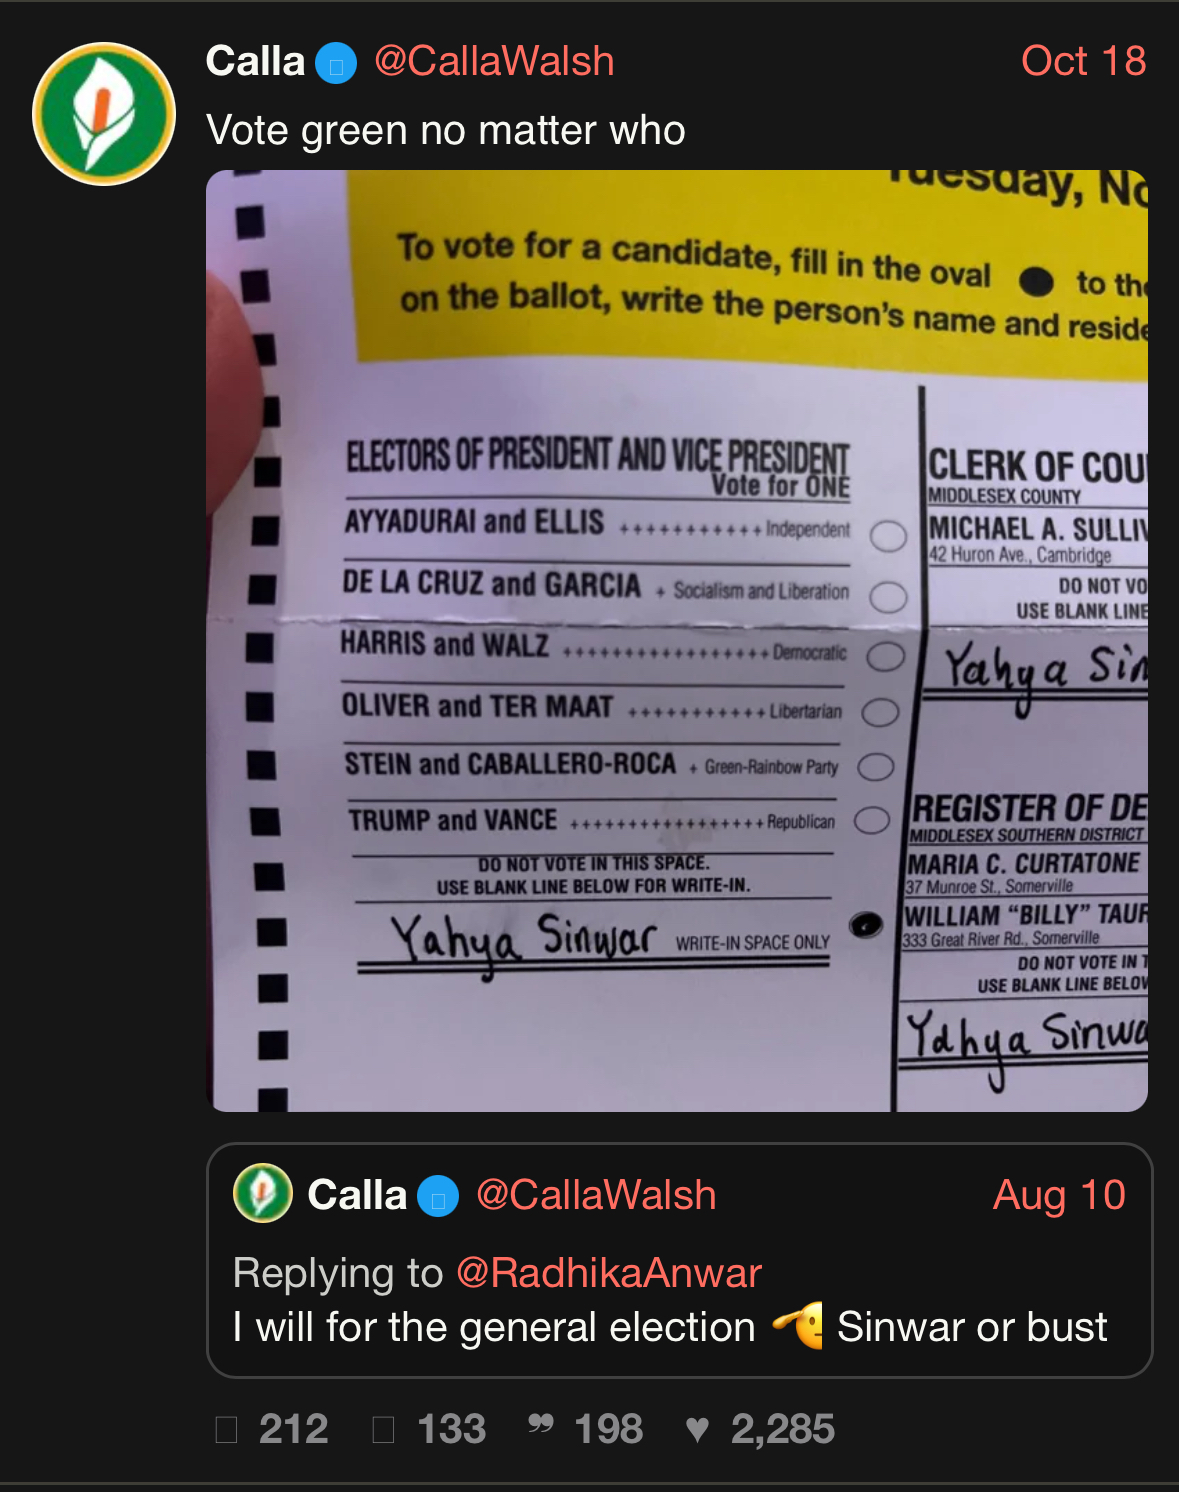Click the retweet icon beside 133

tap(383, 1429)
